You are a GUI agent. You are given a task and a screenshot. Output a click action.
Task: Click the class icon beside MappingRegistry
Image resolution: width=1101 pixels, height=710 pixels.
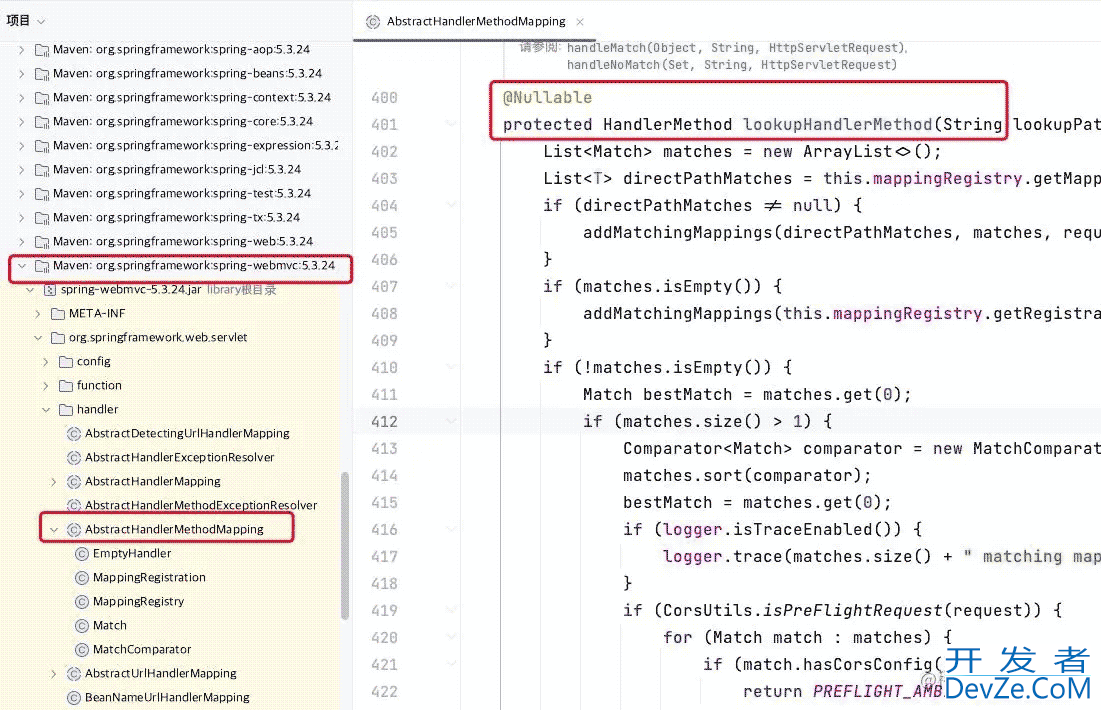pos(82,602)
